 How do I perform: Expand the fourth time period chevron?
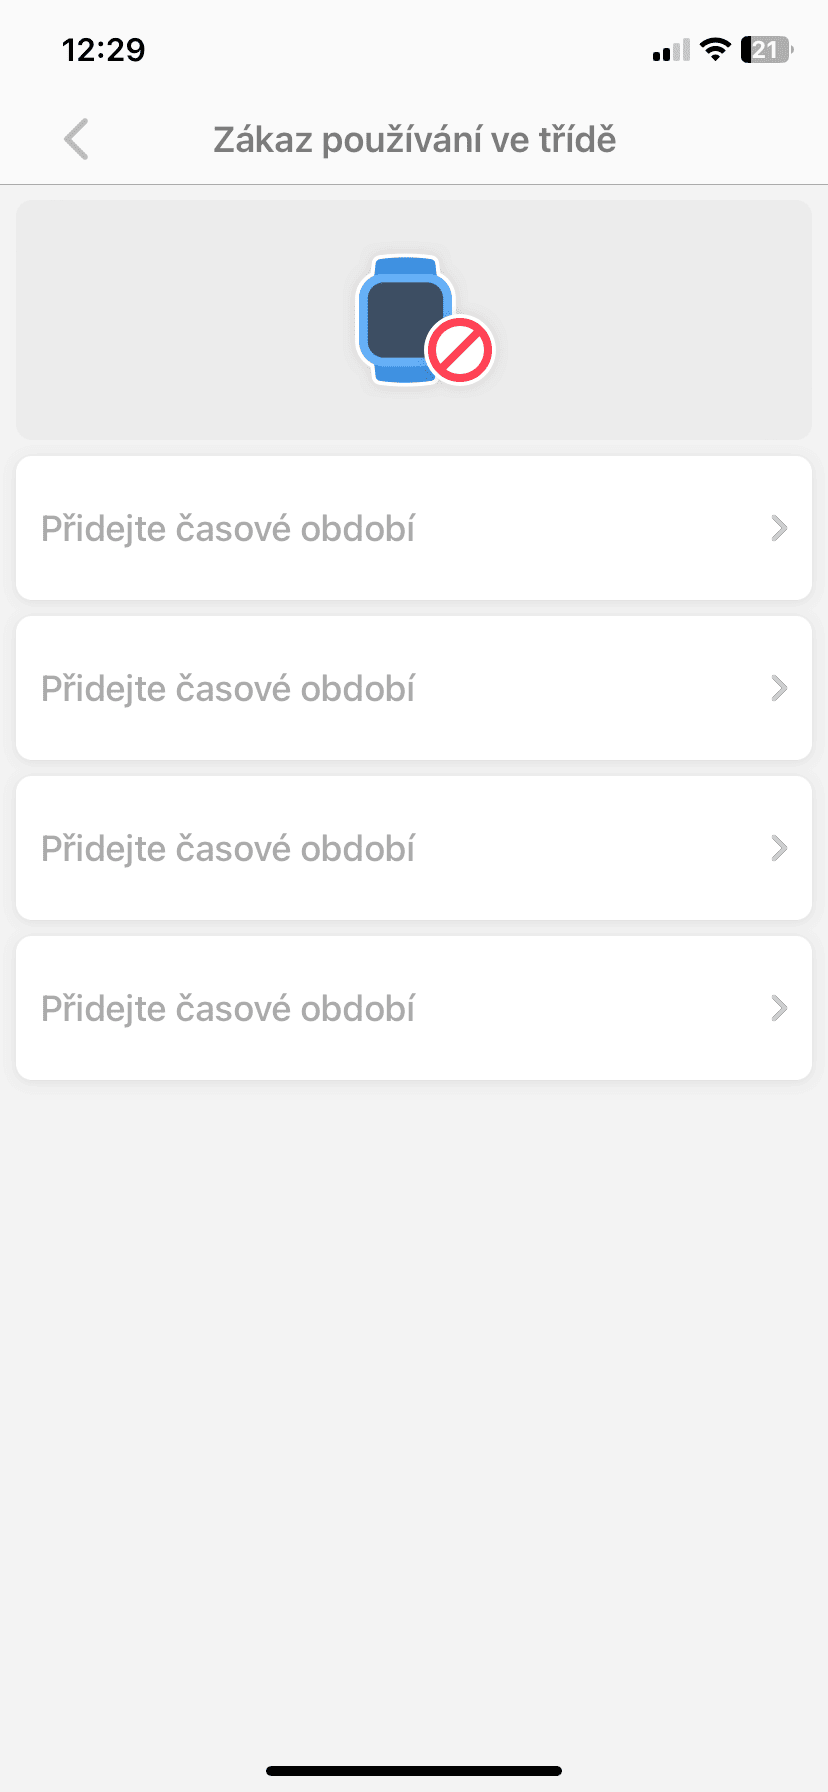point(779,1008)
